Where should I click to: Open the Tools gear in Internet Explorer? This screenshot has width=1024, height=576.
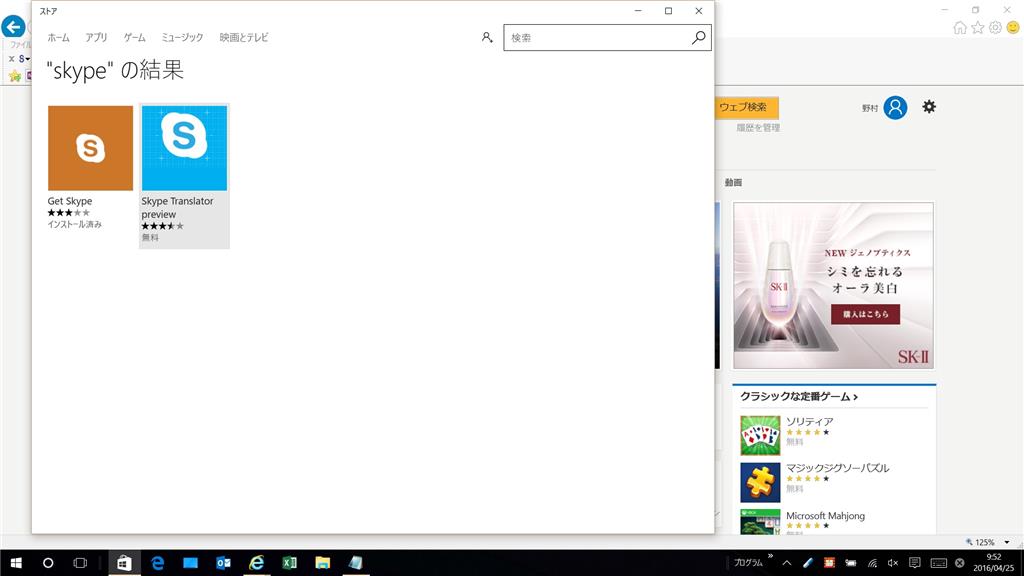click(x=995, y=27)
